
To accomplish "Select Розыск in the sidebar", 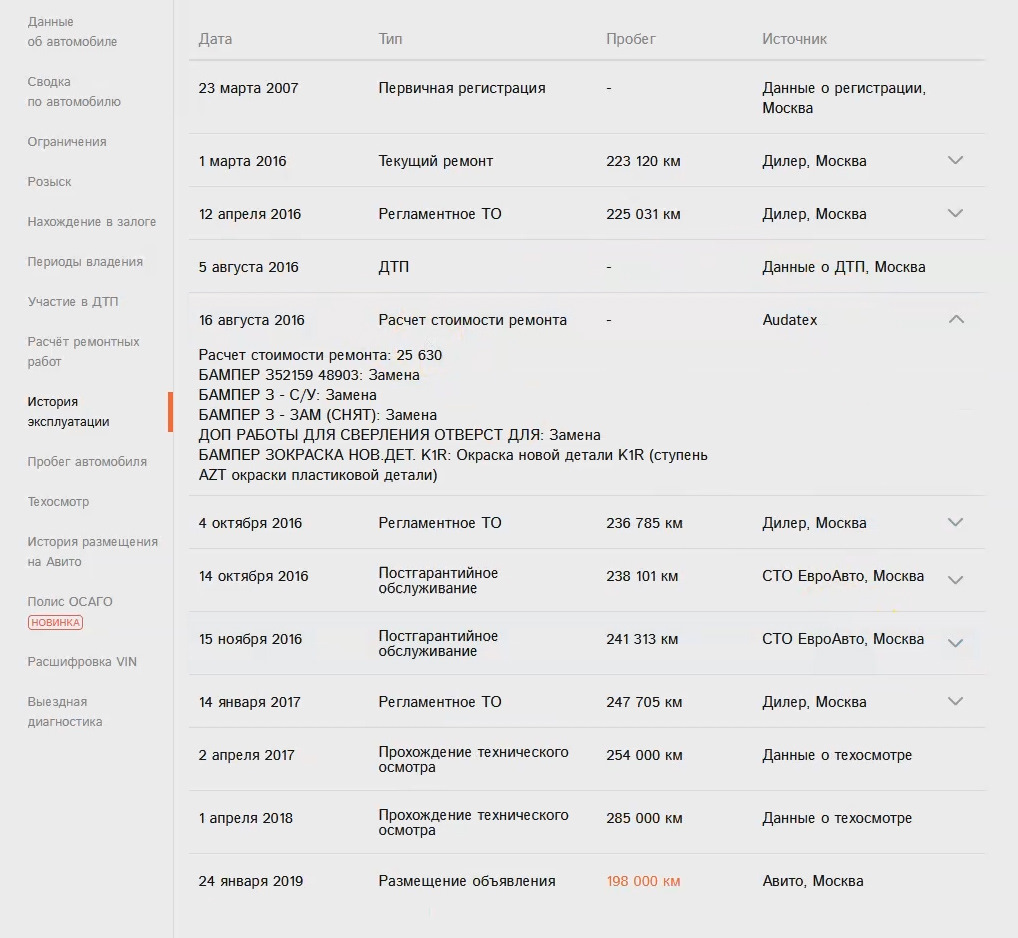I will (x=50, y=182).
